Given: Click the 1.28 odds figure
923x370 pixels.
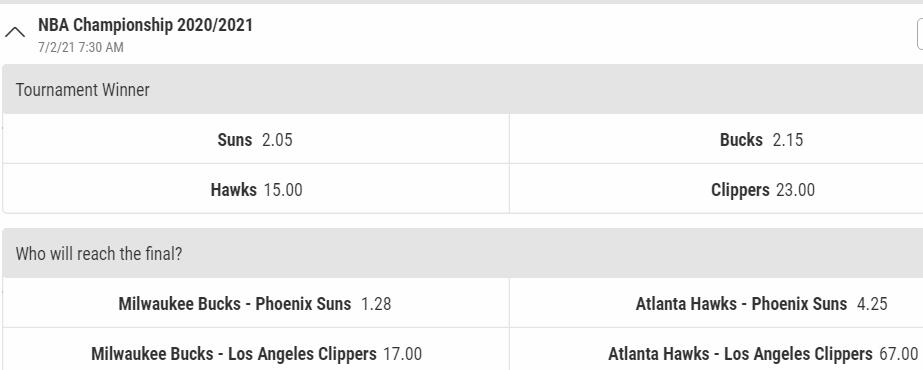Looking at the screenshot, I should [x=376, y=304].
